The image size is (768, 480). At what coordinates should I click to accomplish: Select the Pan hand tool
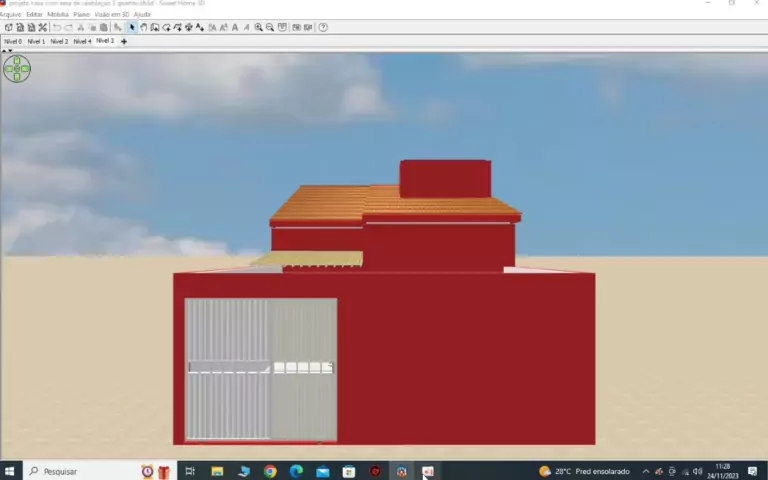pos(143,28)
